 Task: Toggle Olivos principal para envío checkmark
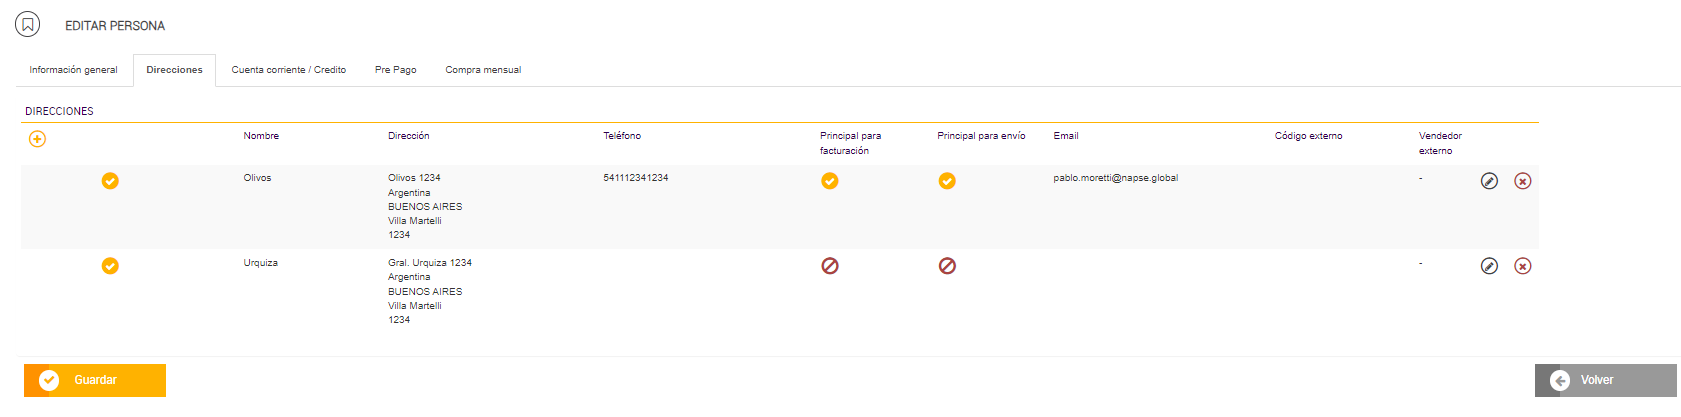pyautogui.click(x=947, y=181)
